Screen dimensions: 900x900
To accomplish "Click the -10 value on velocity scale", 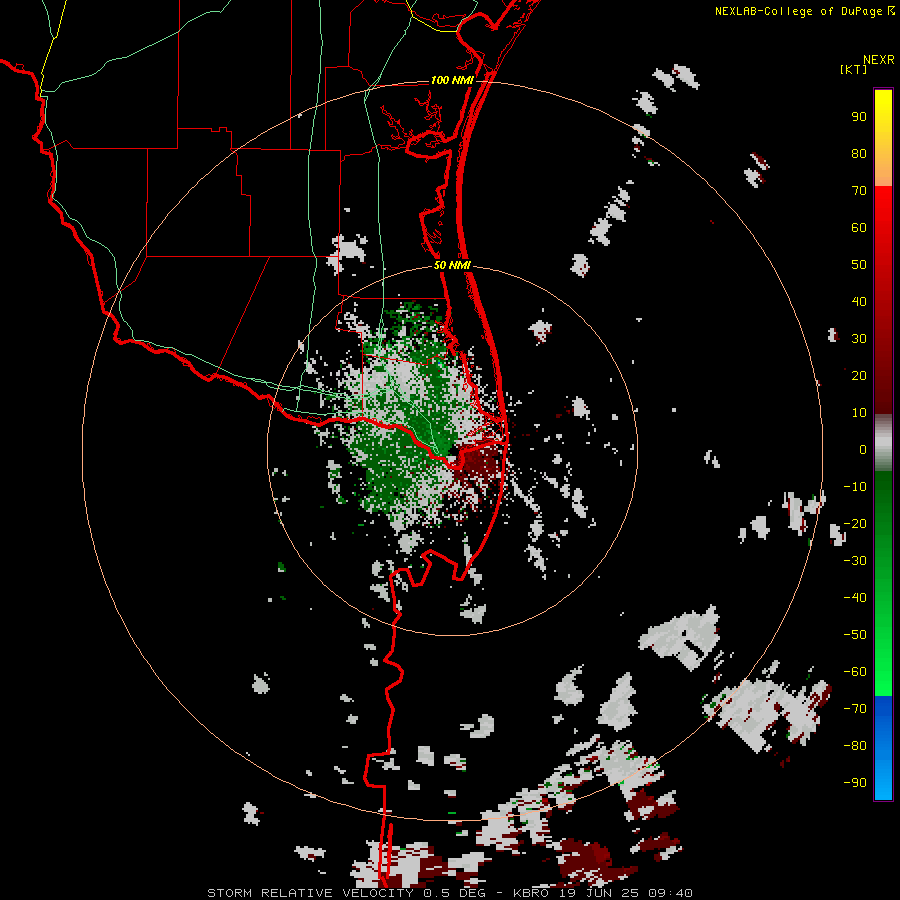I will [x=855, y=487].
